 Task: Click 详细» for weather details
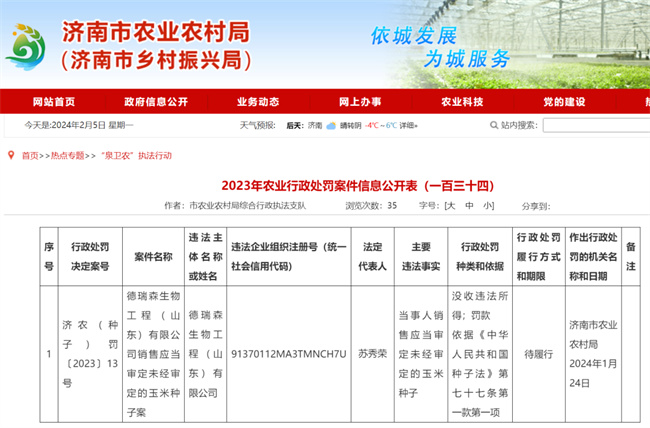click(x=408, y=126)
